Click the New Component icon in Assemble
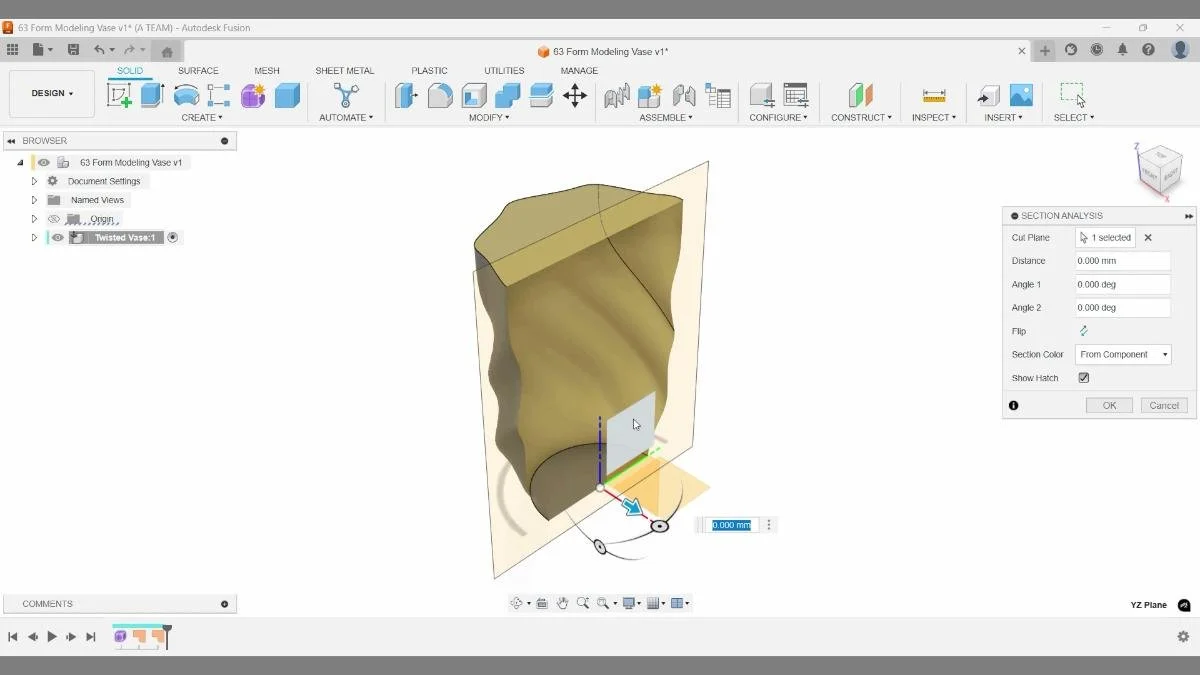1200x675 pixels. pos(649,95)
